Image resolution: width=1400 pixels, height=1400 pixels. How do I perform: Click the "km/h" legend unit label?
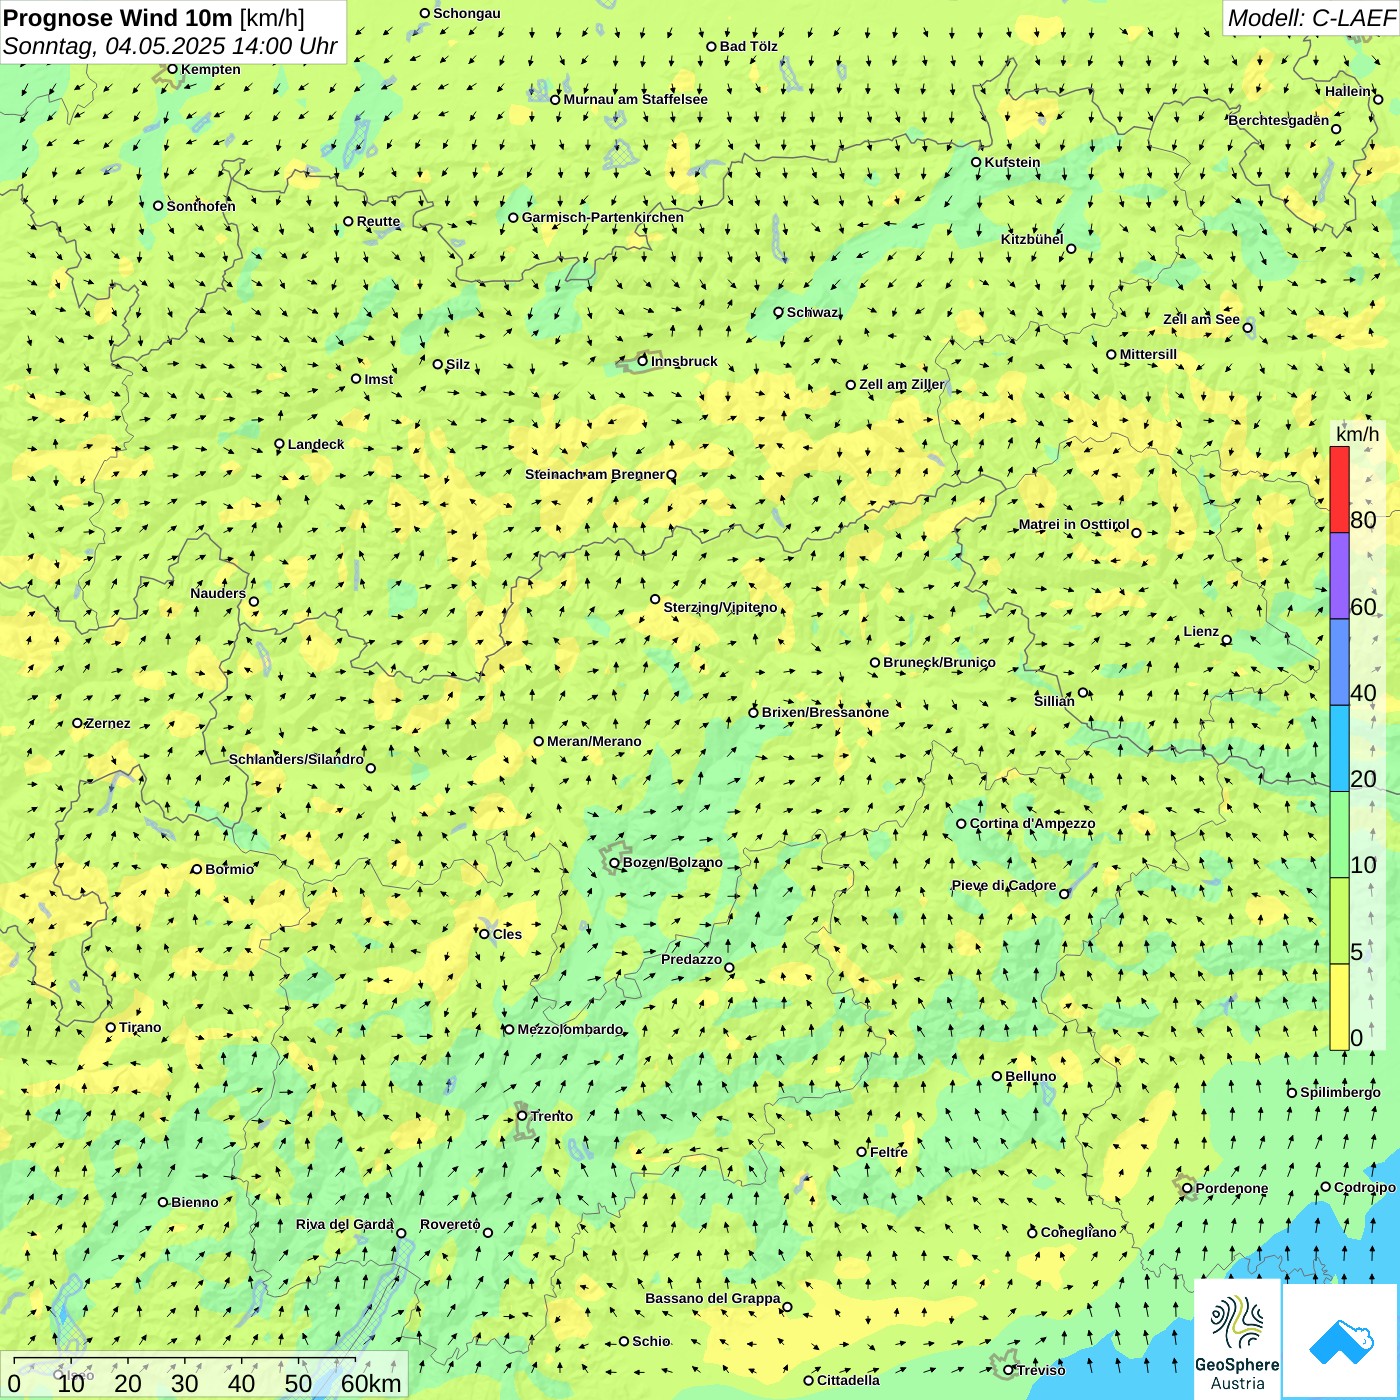coord(1357,434)
